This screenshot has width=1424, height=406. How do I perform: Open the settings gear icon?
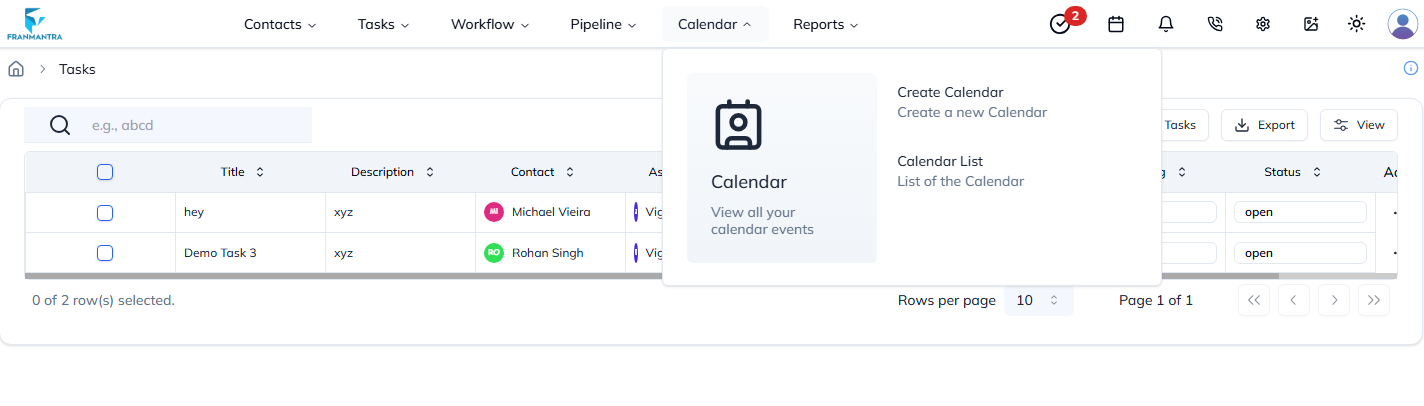point(1263,24)
